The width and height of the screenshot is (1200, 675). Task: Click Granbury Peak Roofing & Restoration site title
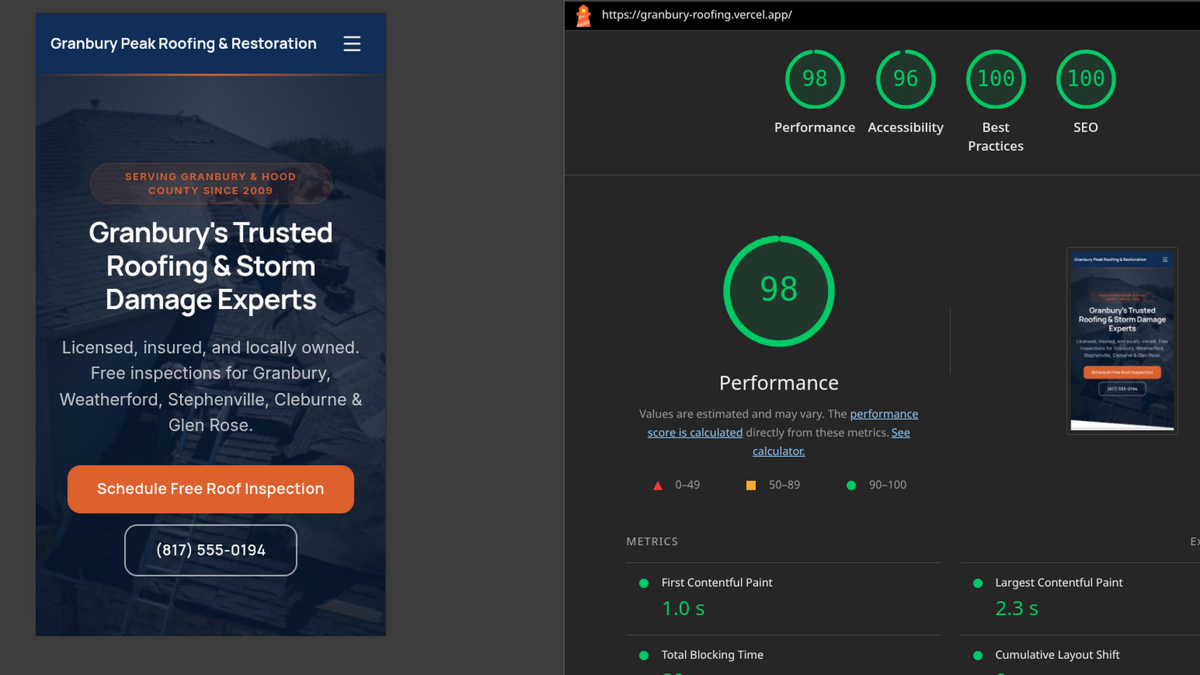tap(183, 44)
